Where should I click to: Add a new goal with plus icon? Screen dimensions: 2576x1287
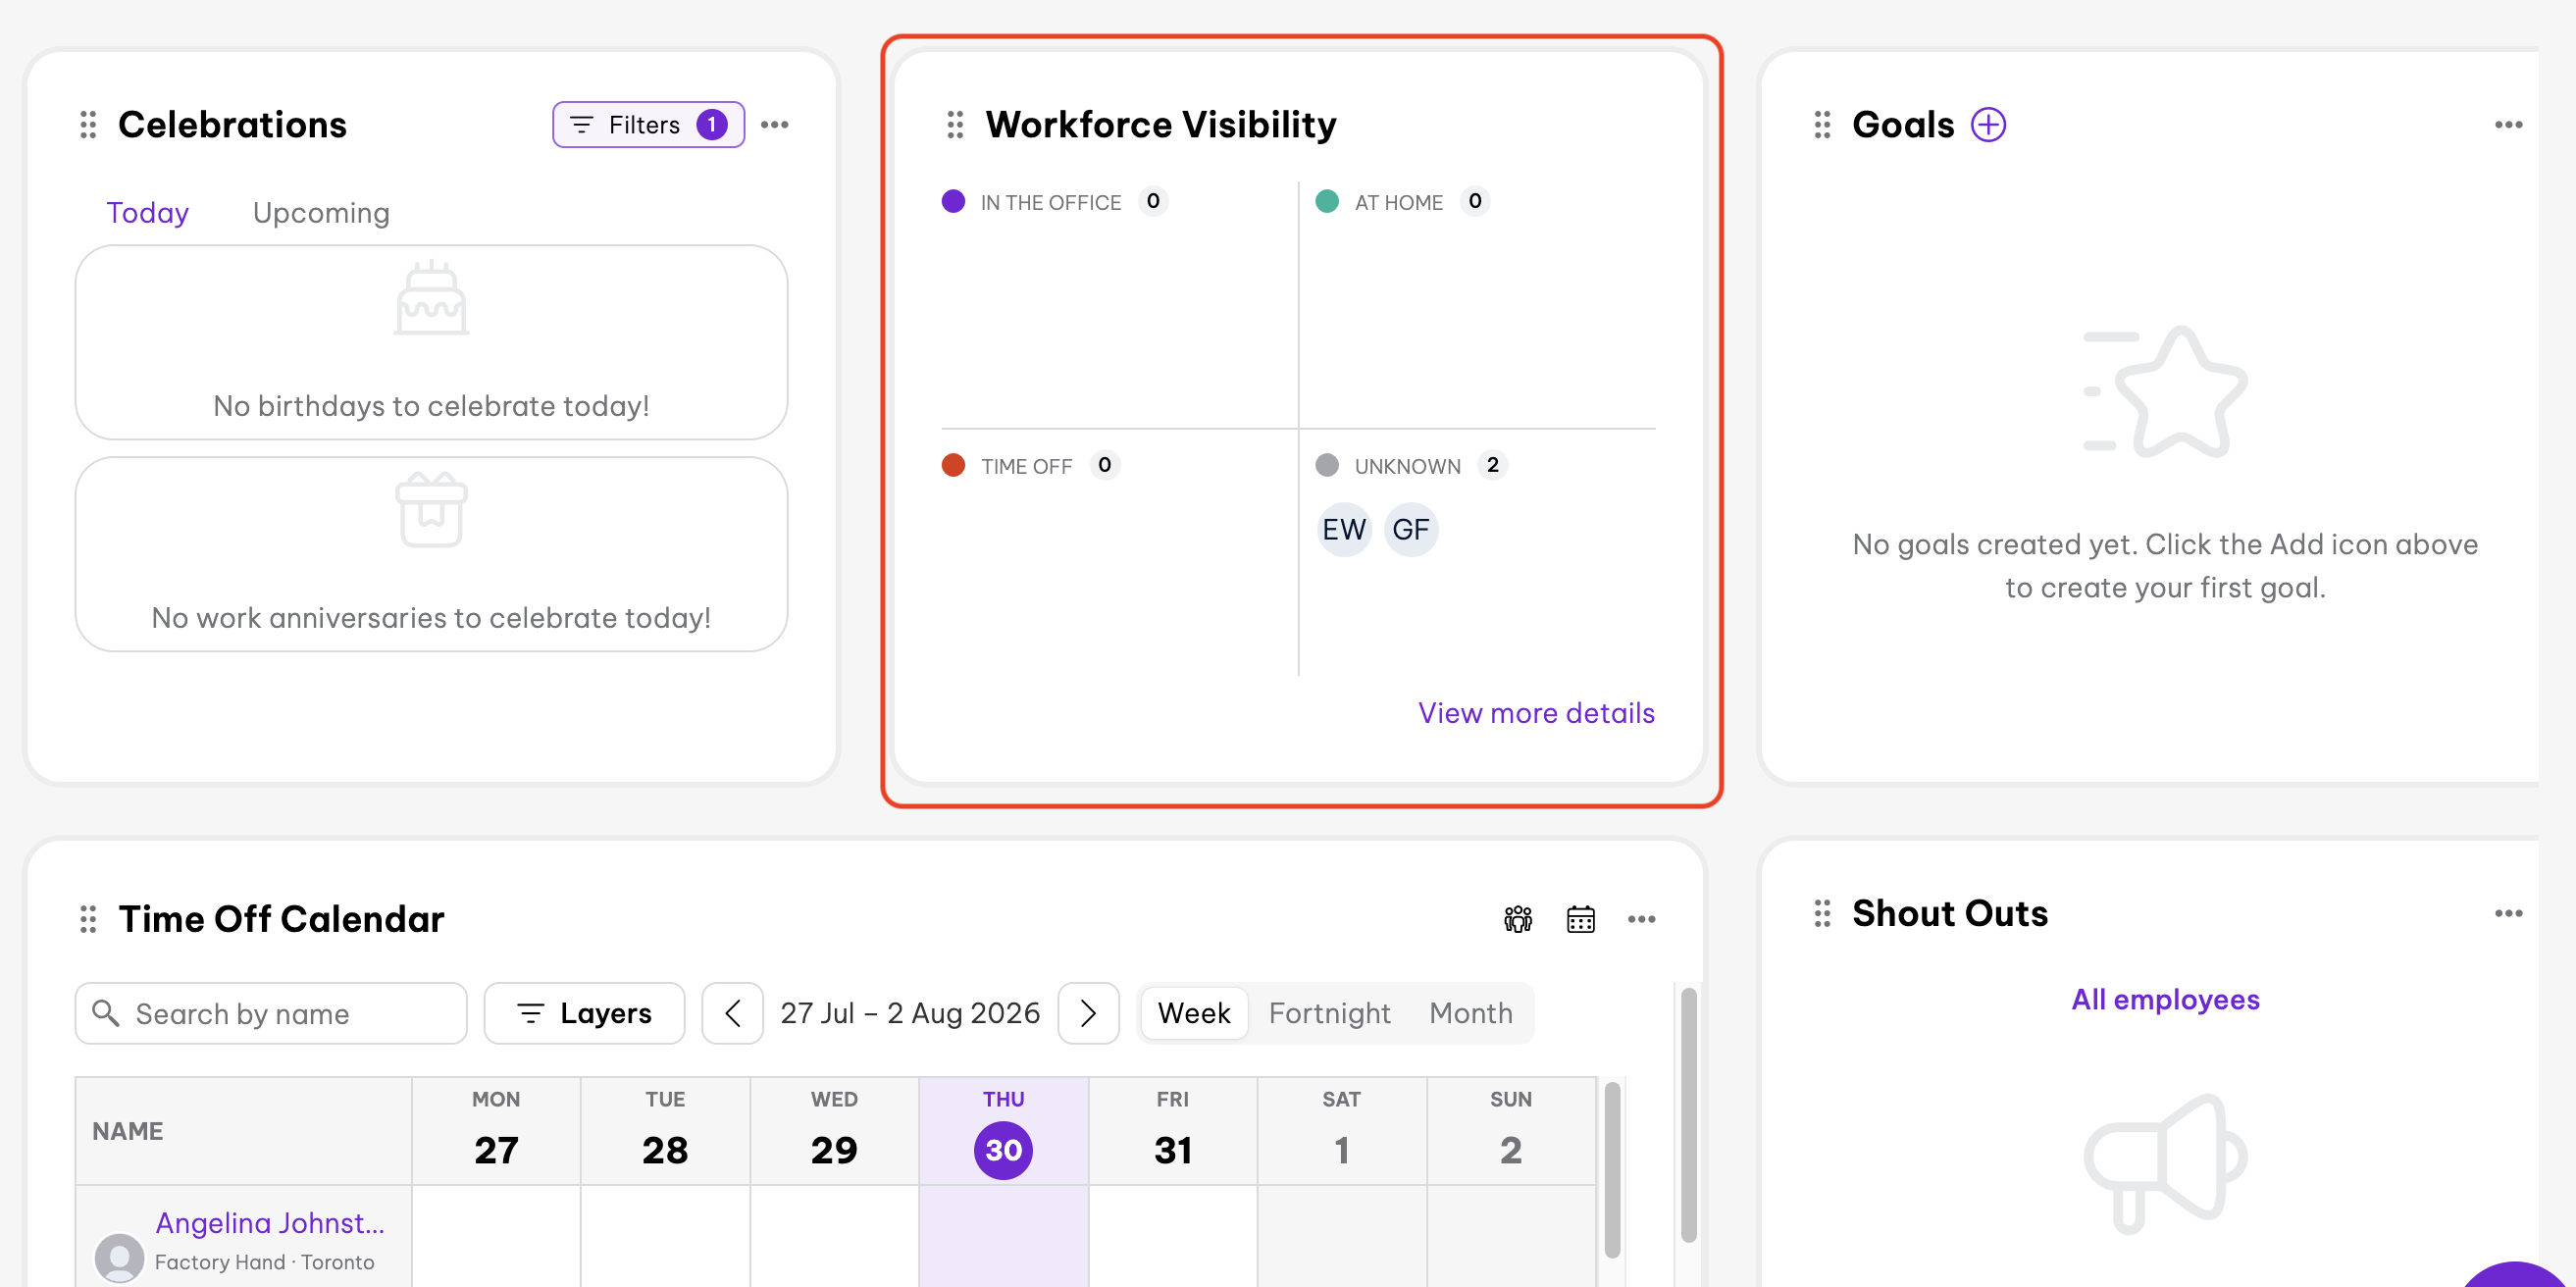coord(1988,125)
